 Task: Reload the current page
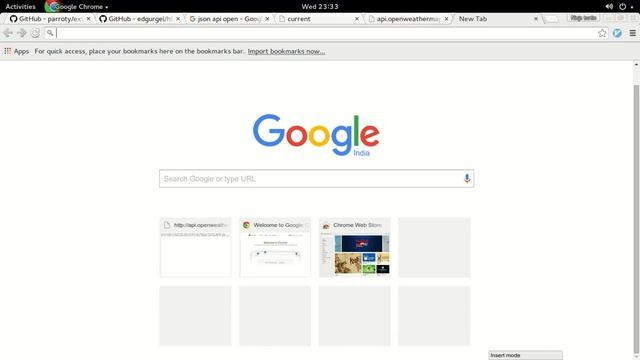click(36, 33)
